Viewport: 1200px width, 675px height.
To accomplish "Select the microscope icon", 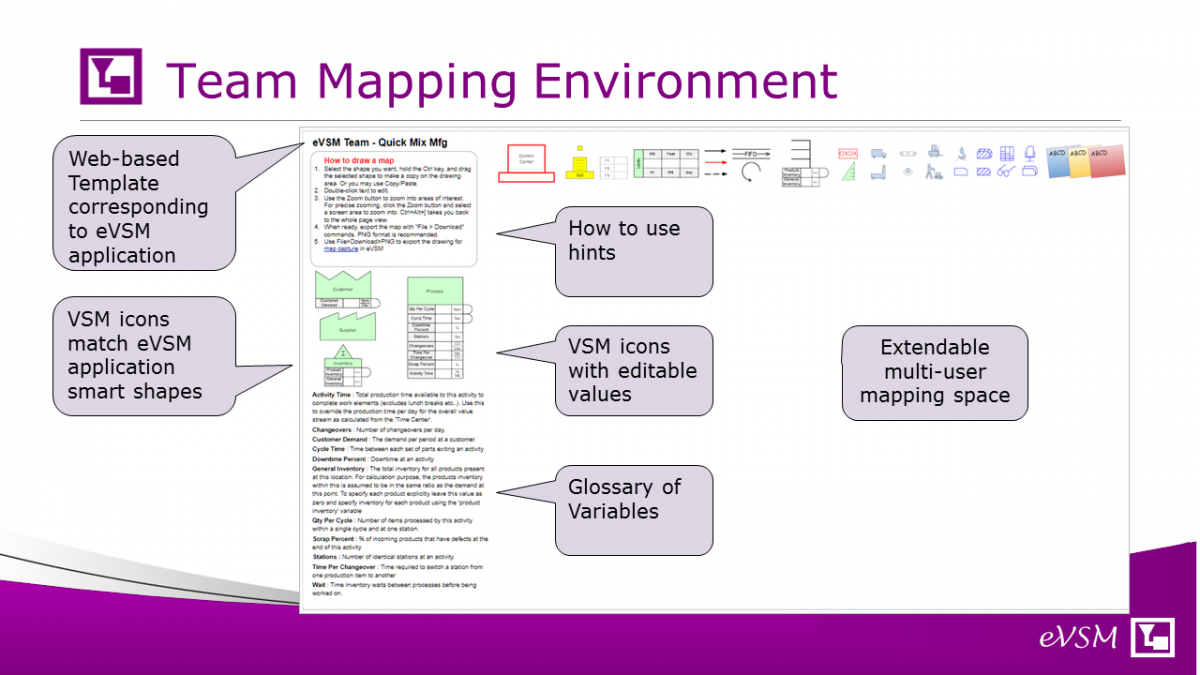I will pos(961,153).
